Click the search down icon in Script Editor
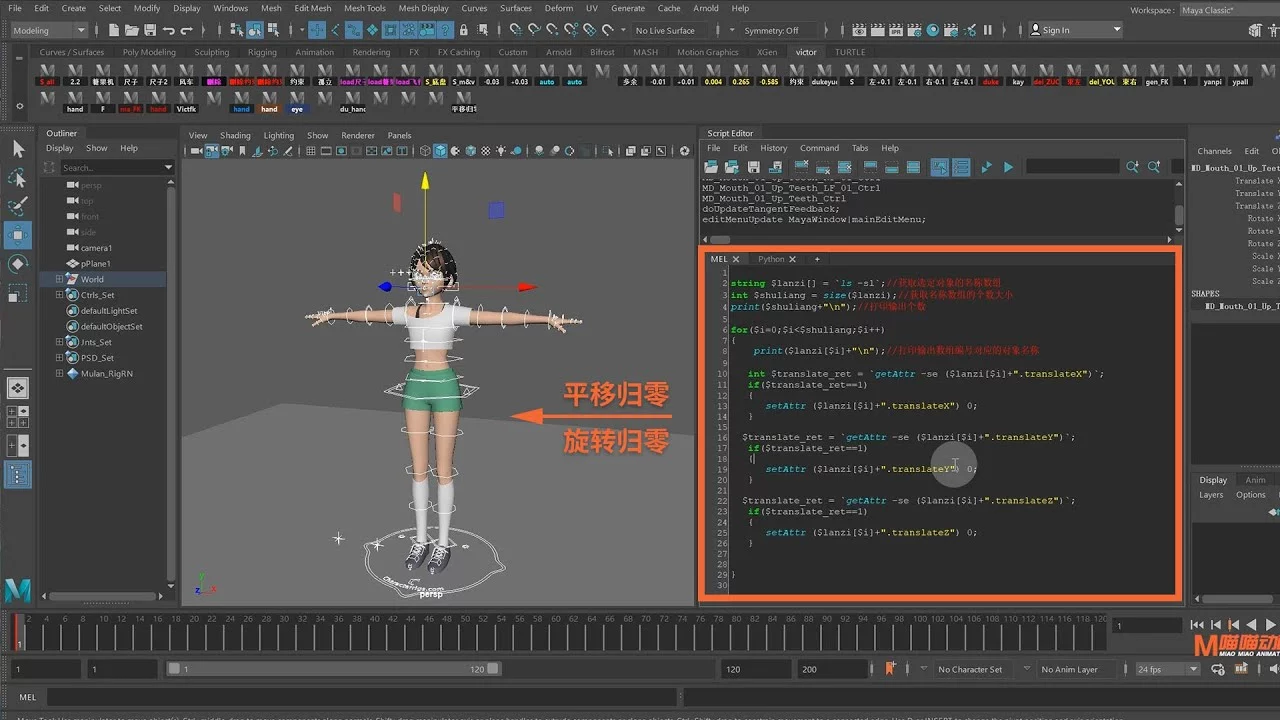The width and height of the screenshot is (1280, 720). click(x=1132, y=167)
